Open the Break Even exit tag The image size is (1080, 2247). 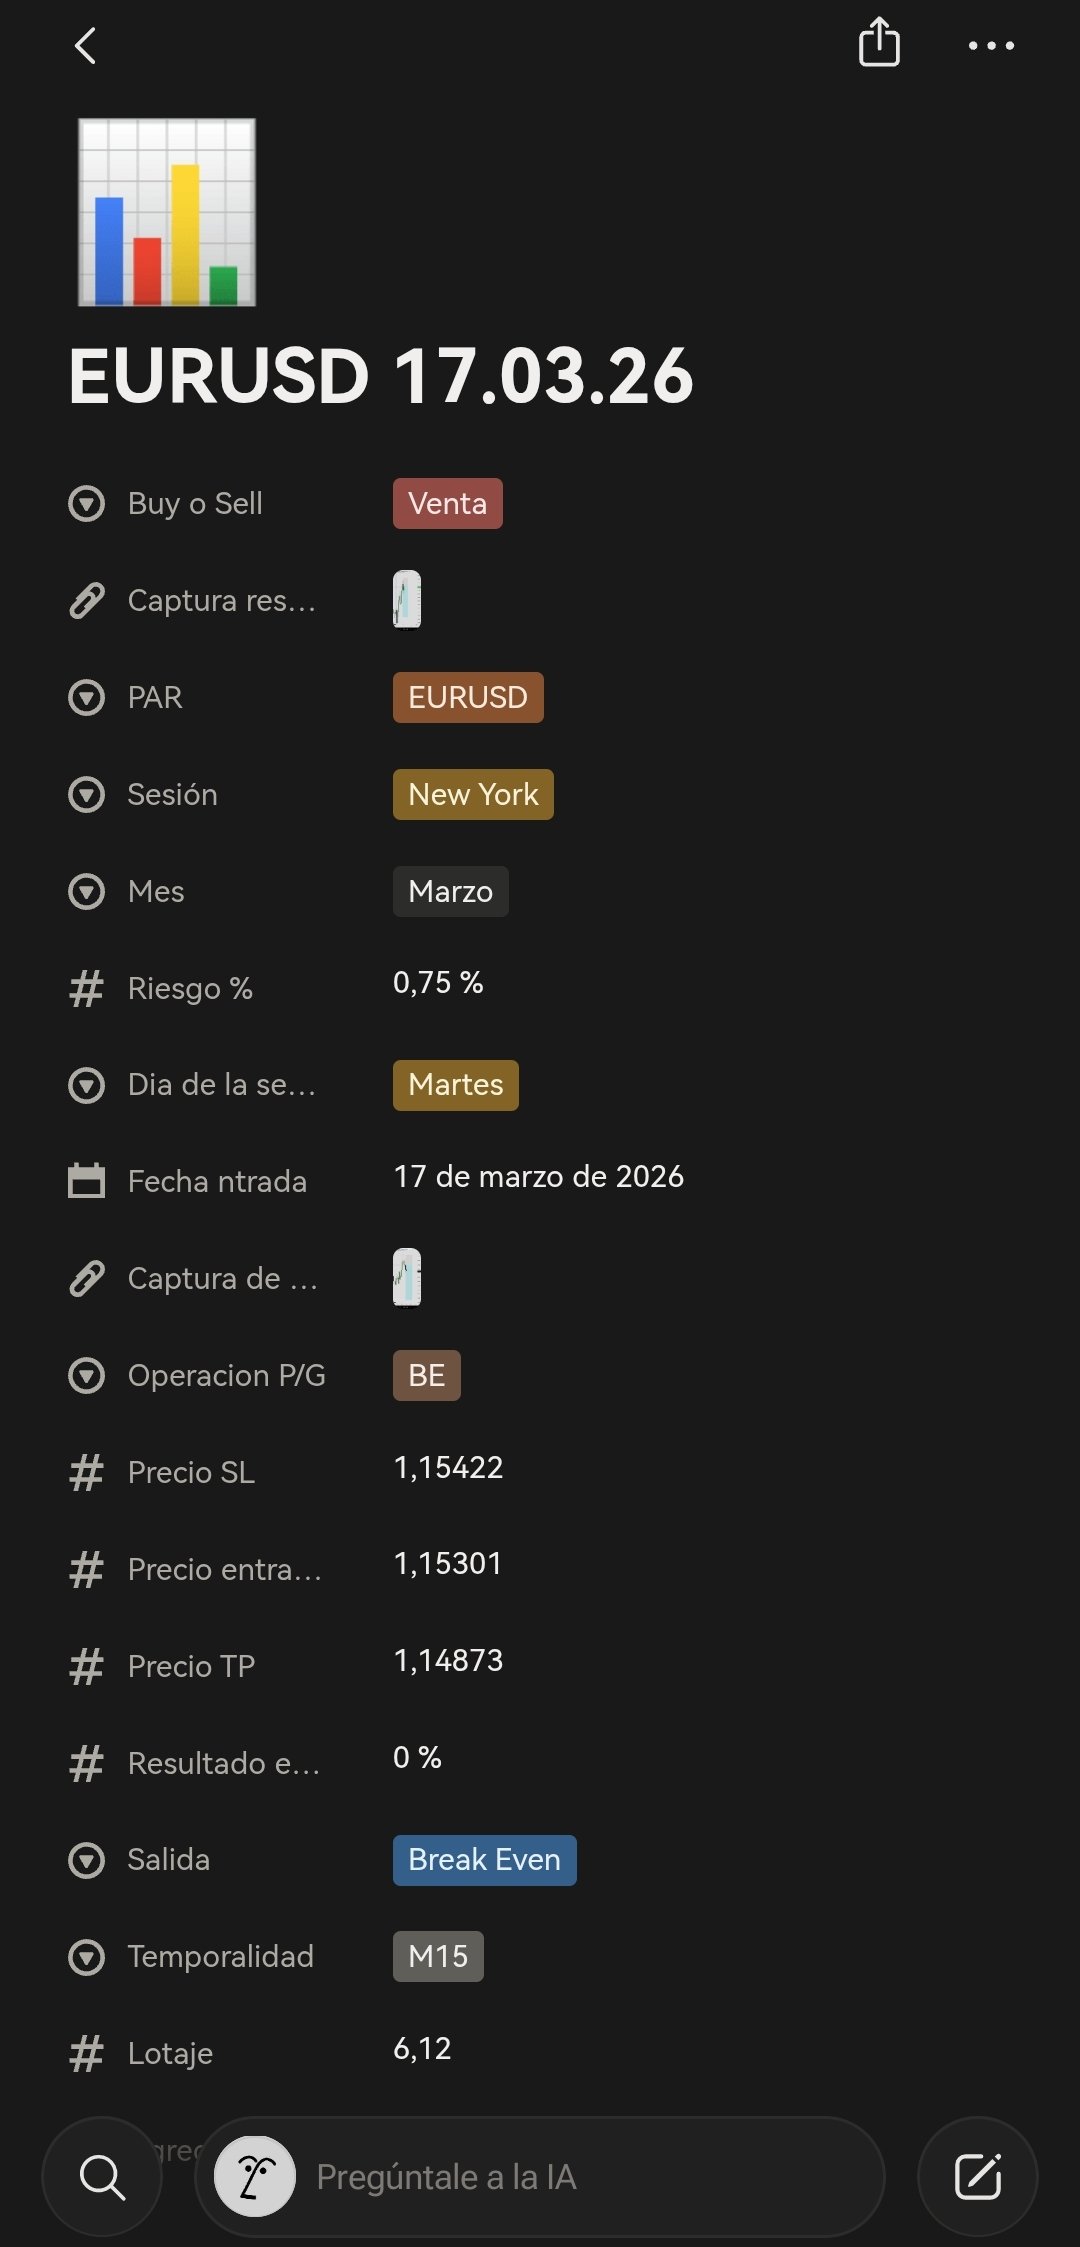(484, 1860)
